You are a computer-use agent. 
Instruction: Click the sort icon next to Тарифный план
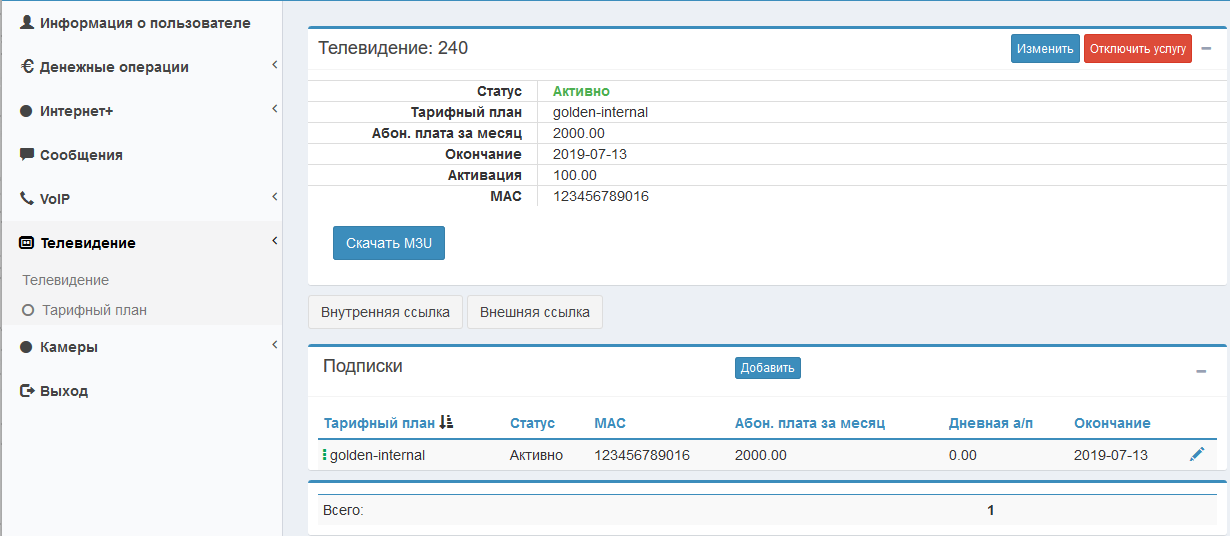(x=446, y=423)
